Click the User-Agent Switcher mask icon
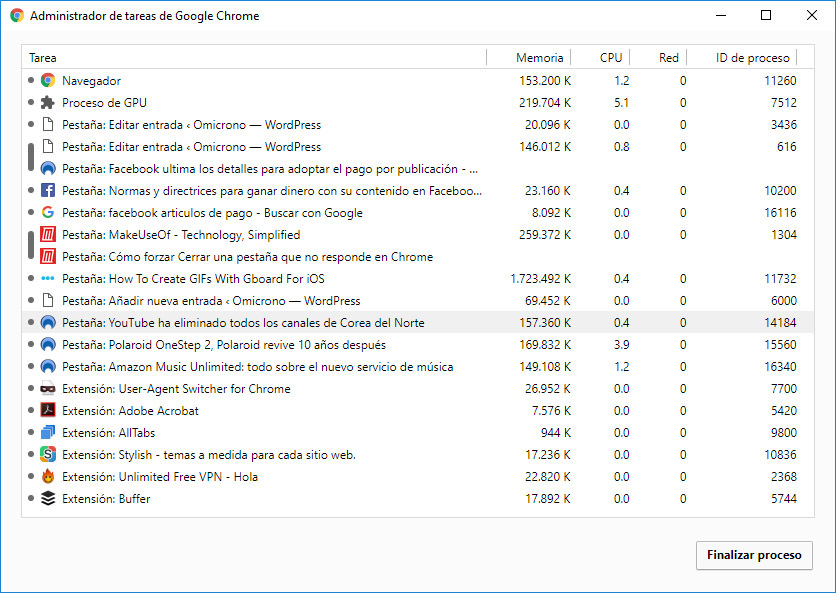Screen dimensions: 836x593 coord(47,388)
